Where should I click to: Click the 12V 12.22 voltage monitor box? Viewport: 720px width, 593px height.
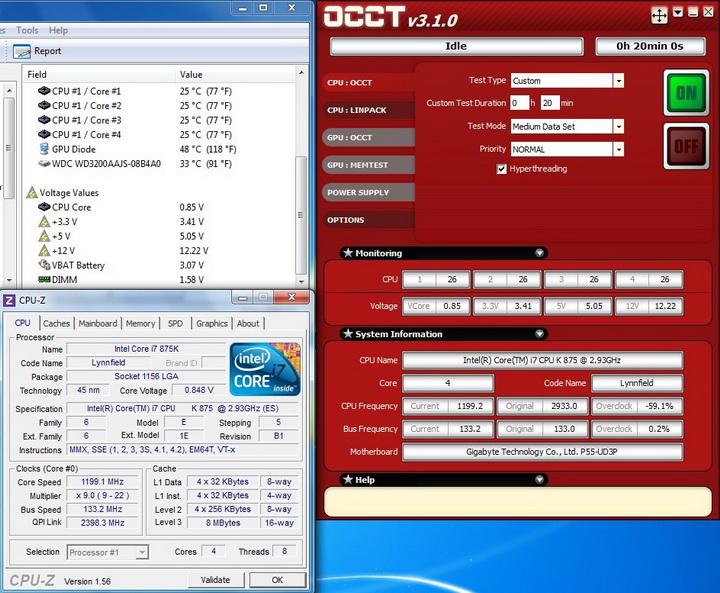tap(649, 306)
